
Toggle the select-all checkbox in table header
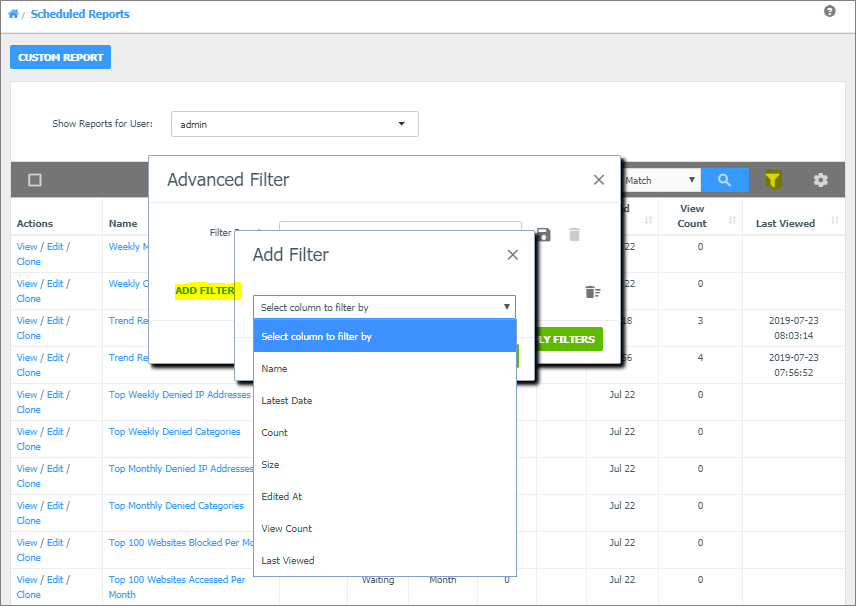pos(35,180)
